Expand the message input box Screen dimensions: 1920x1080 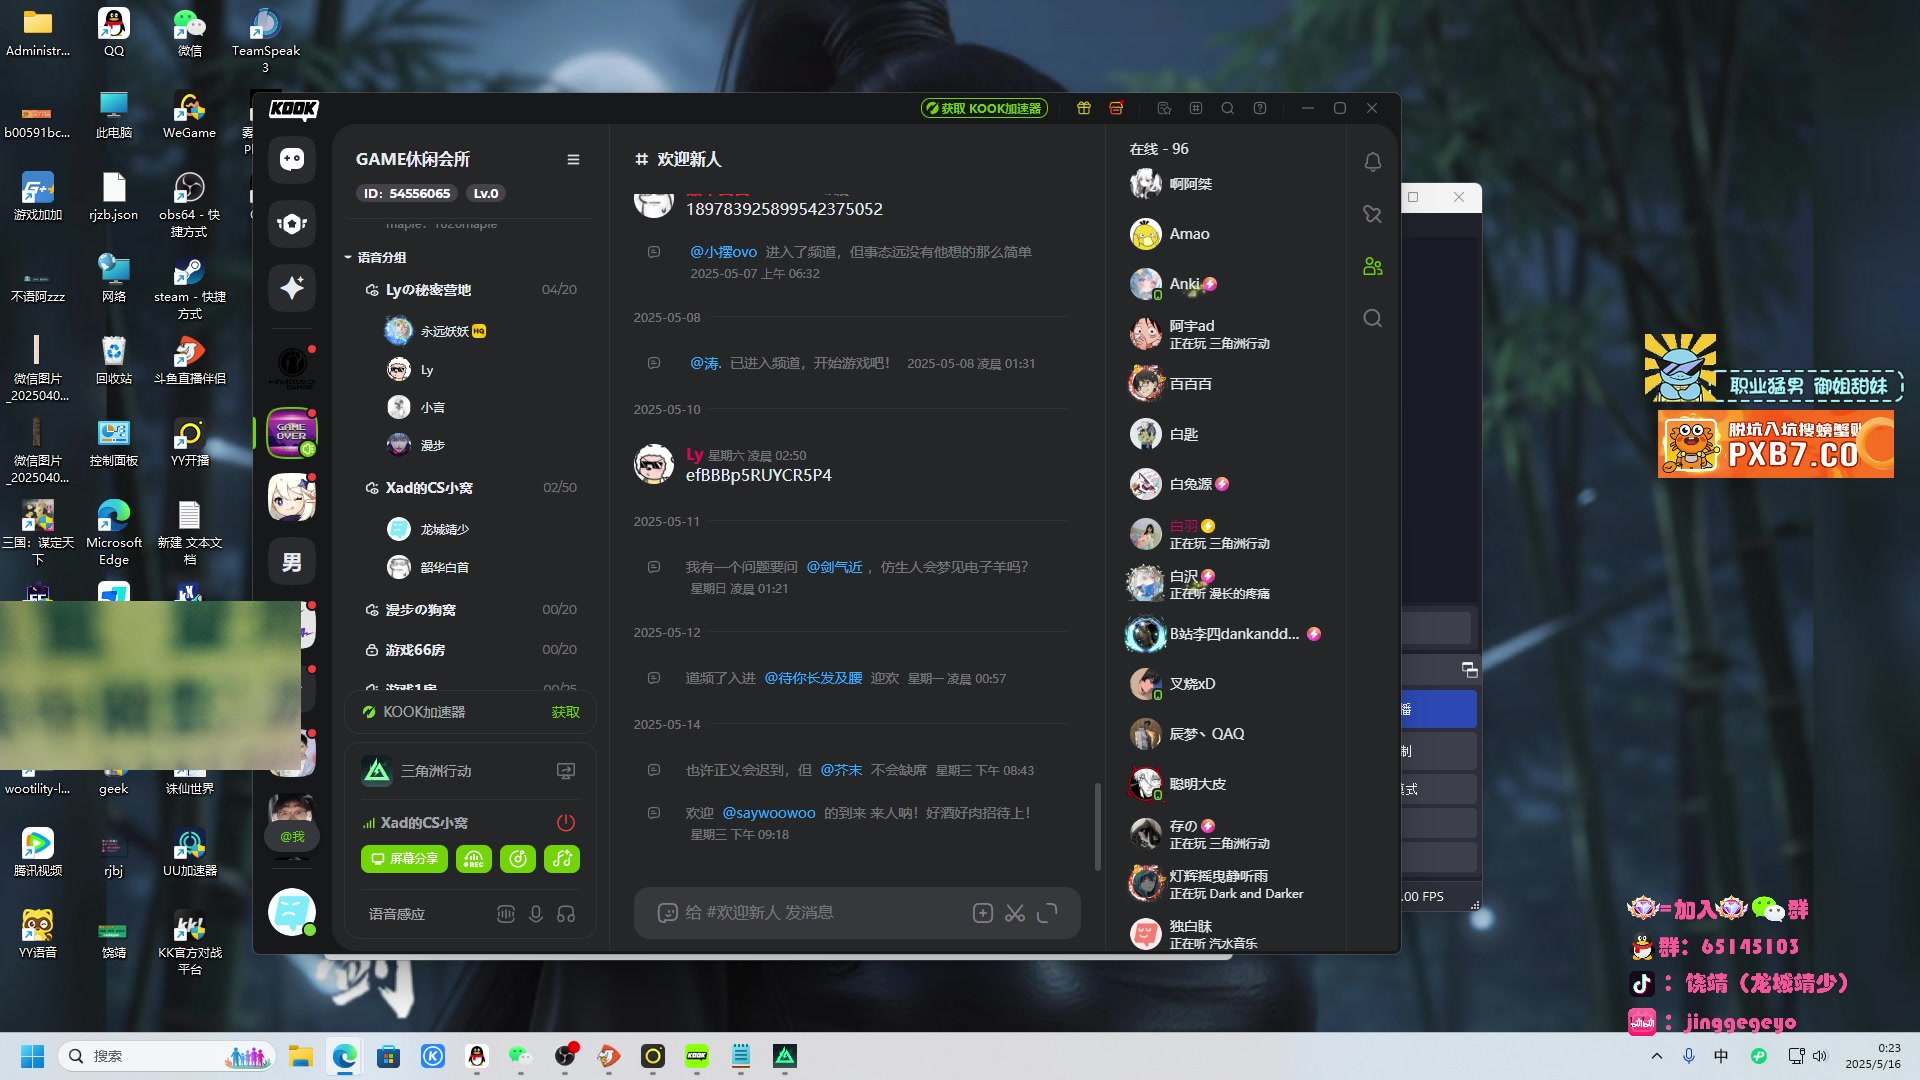click(1047, 913)
